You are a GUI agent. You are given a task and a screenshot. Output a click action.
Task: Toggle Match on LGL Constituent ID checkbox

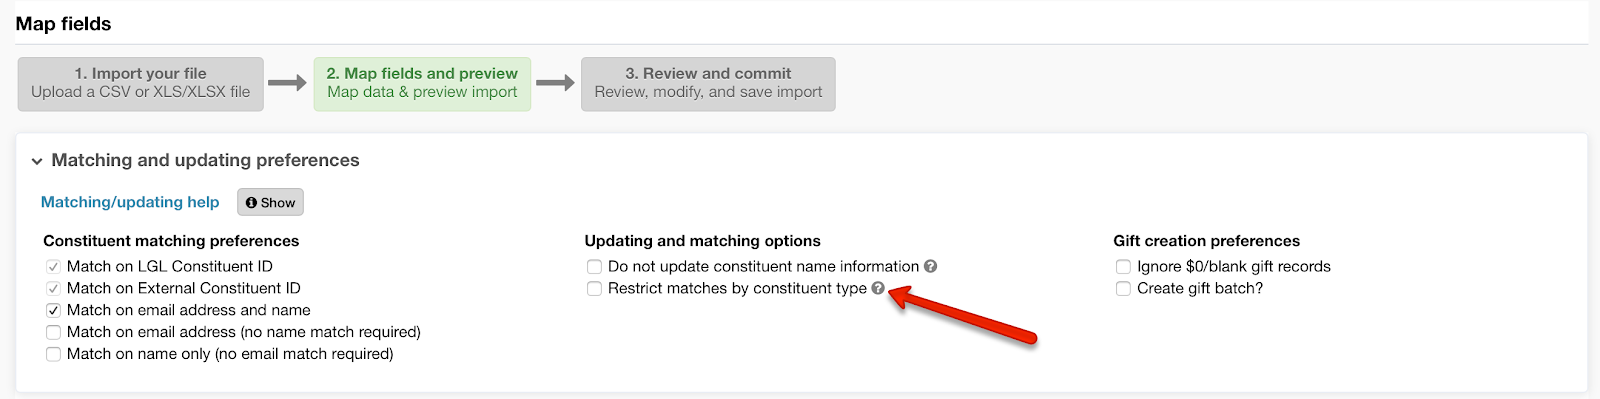pos(54,267)
